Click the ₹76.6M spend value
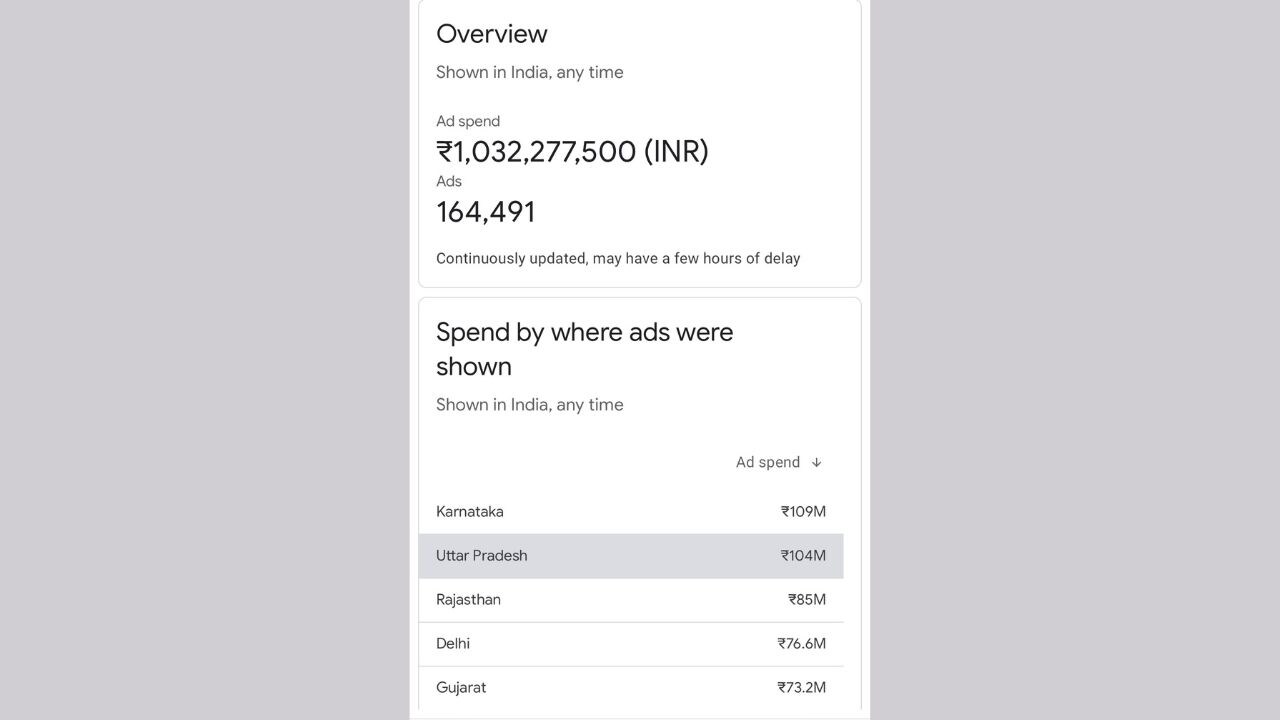 pos(801,643)
